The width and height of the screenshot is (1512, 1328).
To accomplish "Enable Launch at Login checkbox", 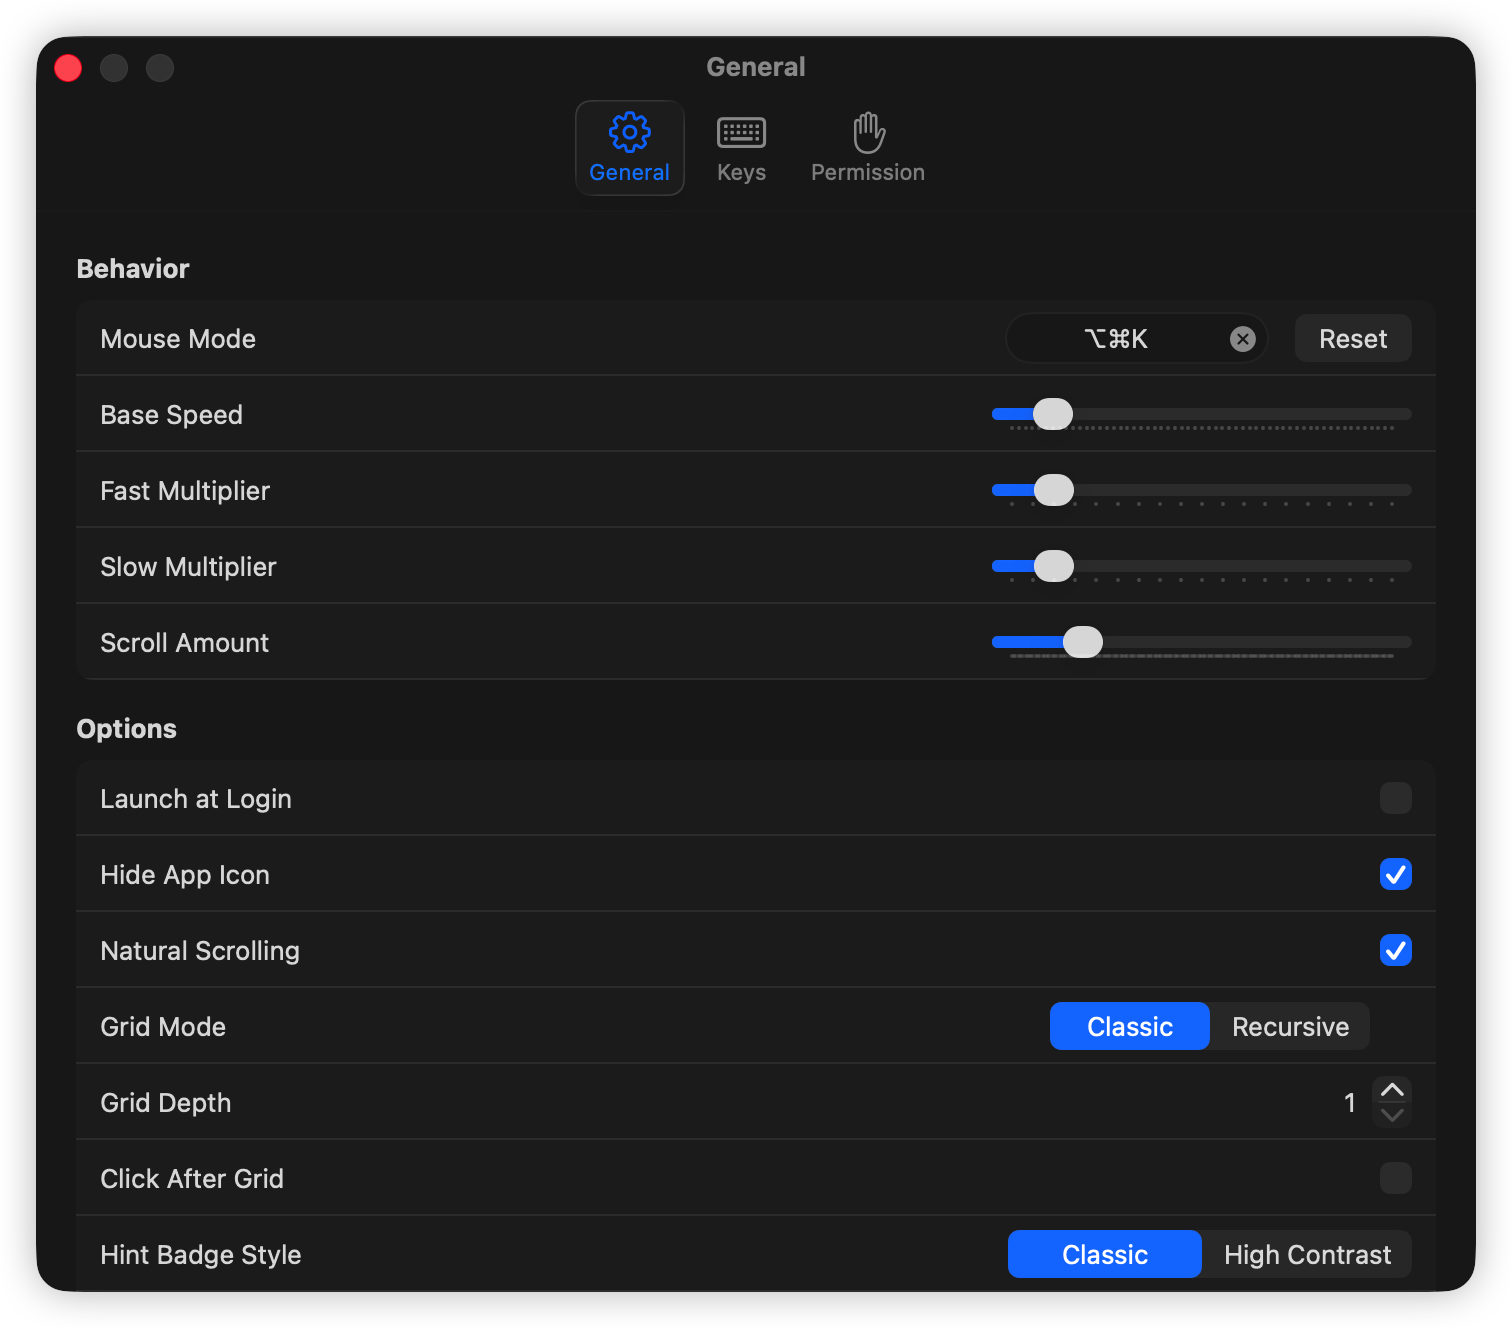I will 1396,798.
